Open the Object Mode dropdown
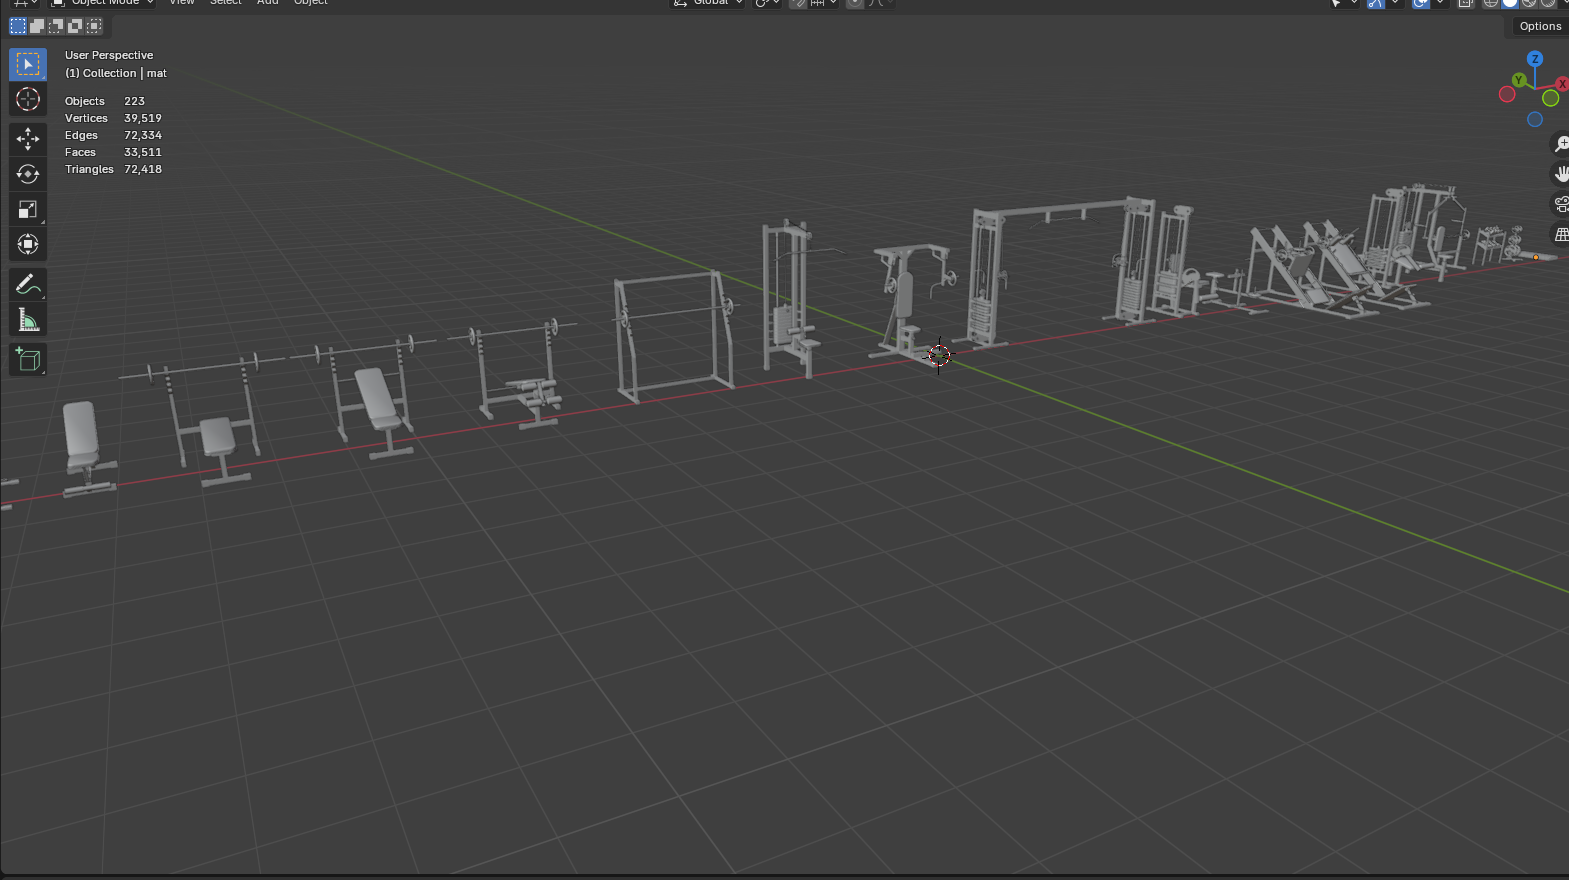The image size is (1569, 880). pos(103,3)
